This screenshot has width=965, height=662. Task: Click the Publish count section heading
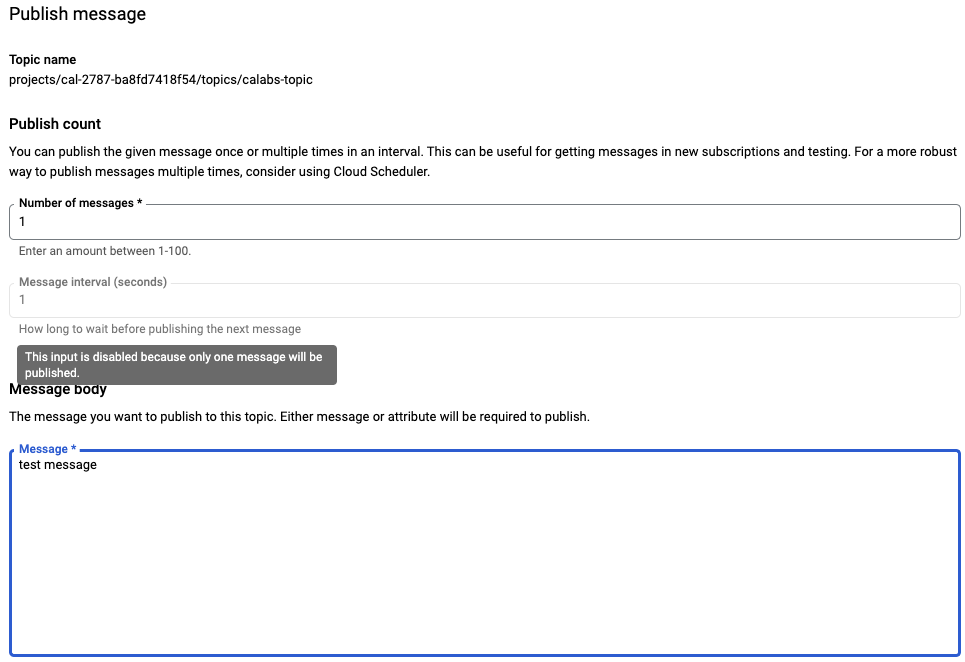[x=54, y=123]
